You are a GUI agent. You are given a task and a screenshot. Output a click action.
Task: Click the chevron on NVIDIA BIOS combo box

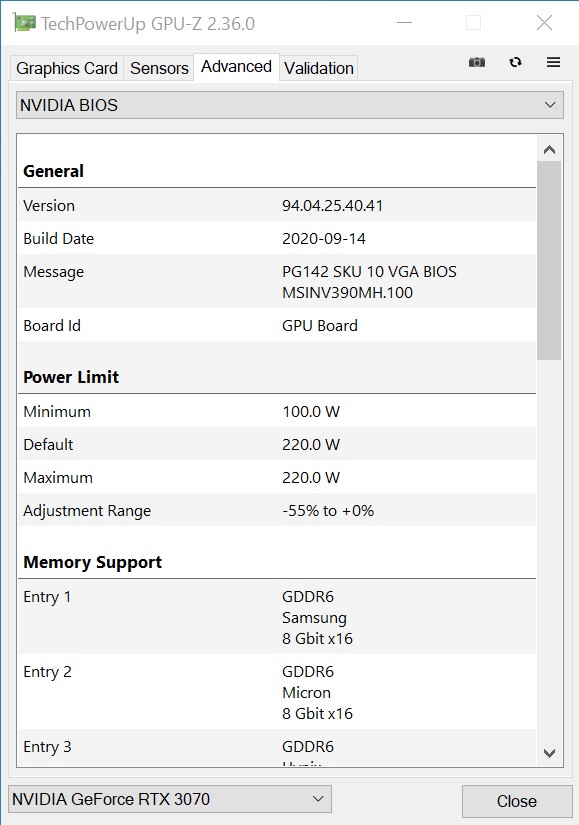pos(550,105)
